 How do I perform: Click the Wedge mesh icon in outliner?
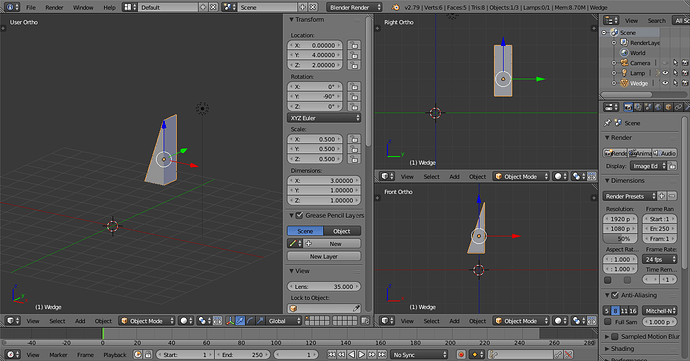click(624, 83)
